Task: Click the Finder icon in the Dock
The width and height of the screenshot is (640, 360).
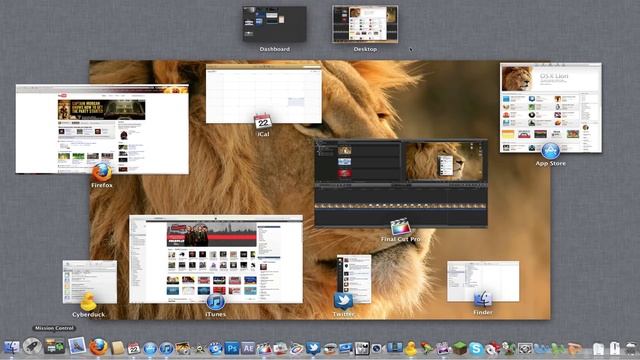Action: tap(11, 347)
